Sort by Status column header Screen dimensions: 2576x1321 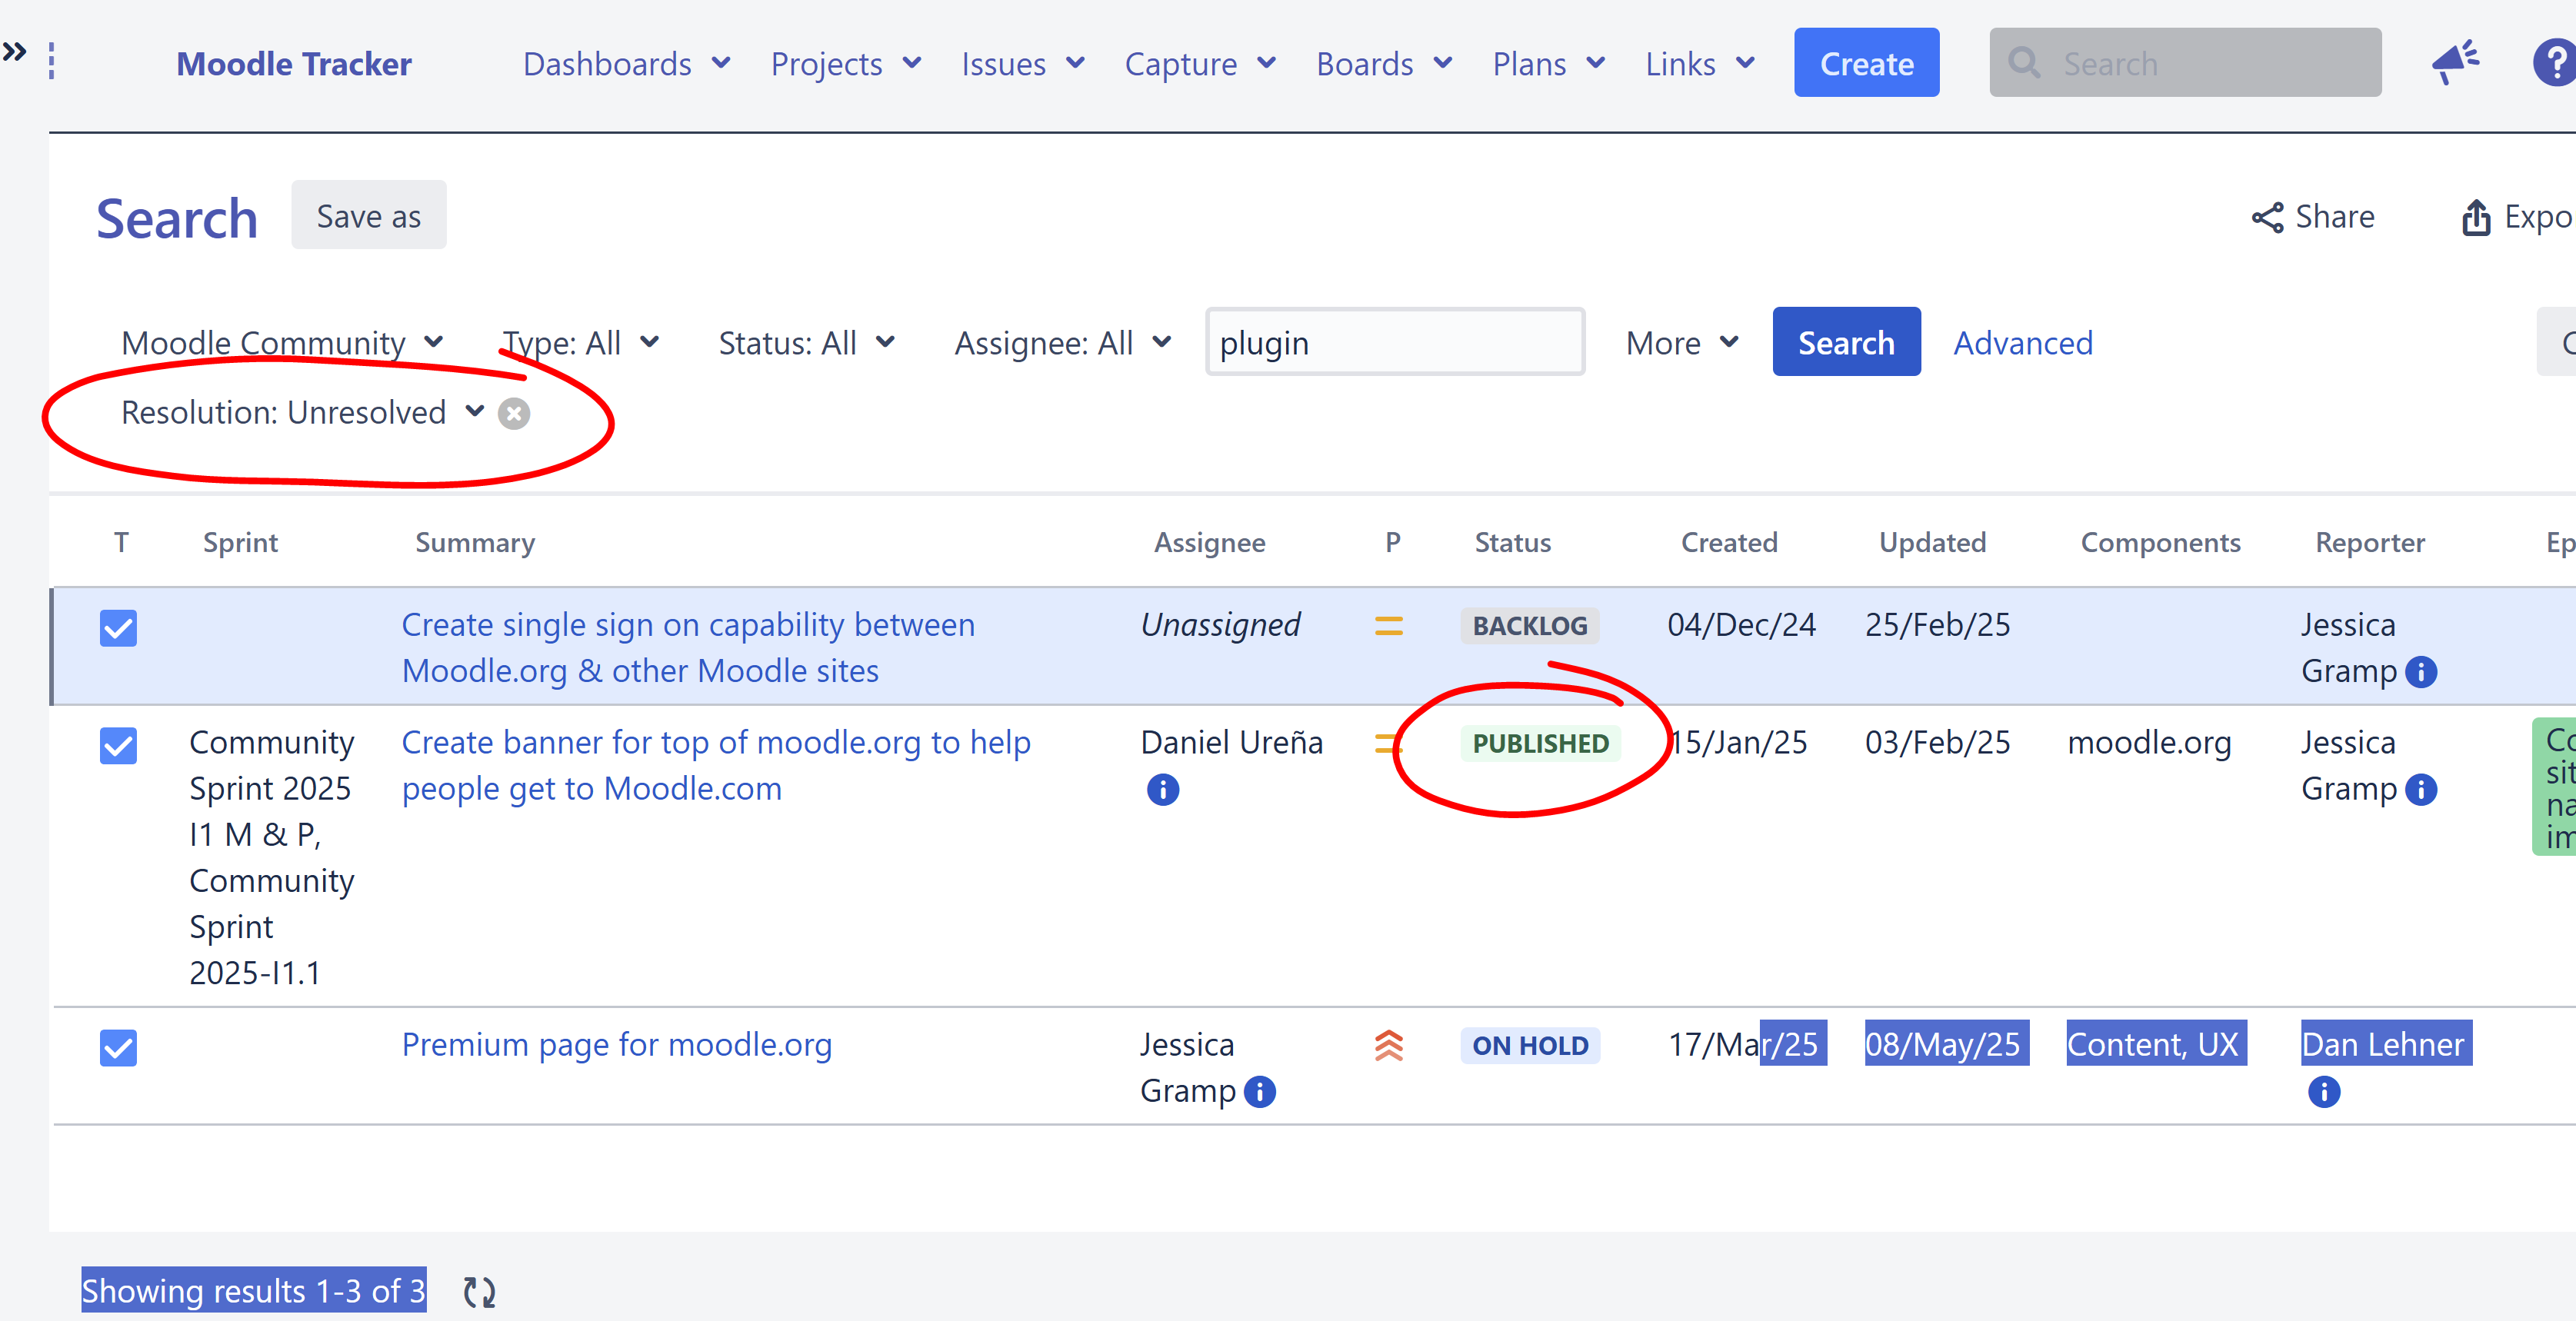coord(1512,542)
